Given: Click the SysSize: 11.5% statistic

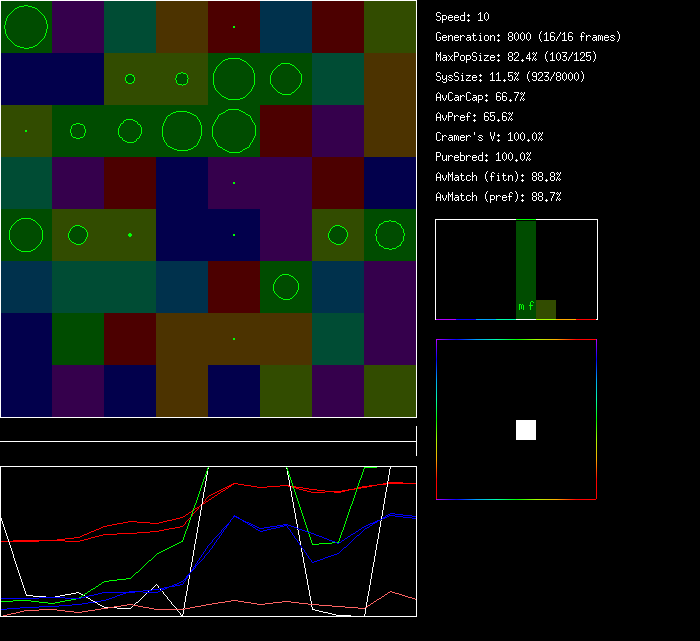Looking at the screenshot, I should coord(510,77).
